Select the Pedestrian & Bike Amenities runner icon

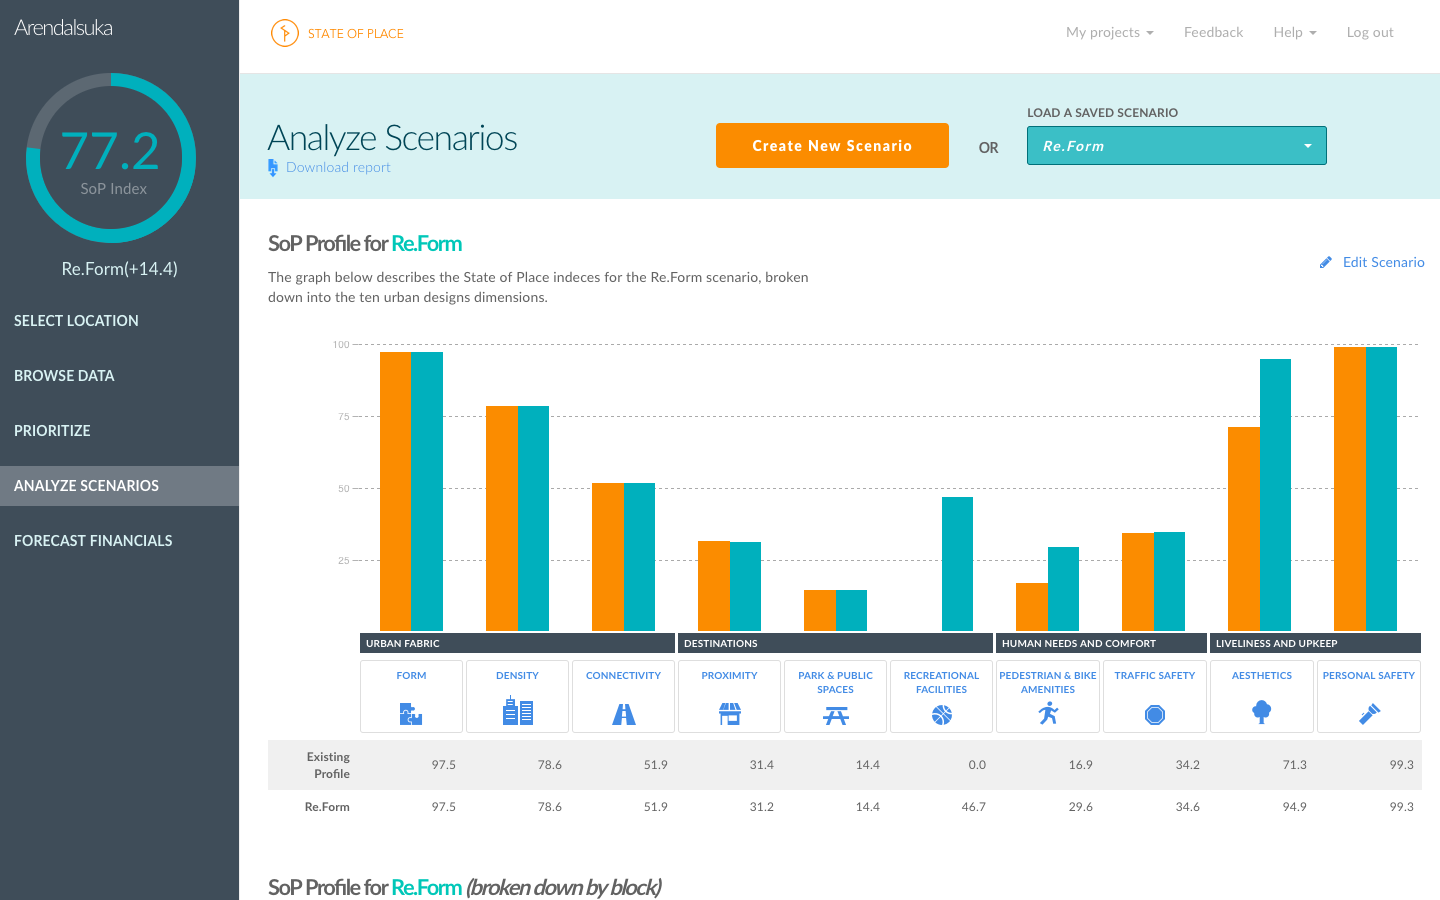point(1048,713)
